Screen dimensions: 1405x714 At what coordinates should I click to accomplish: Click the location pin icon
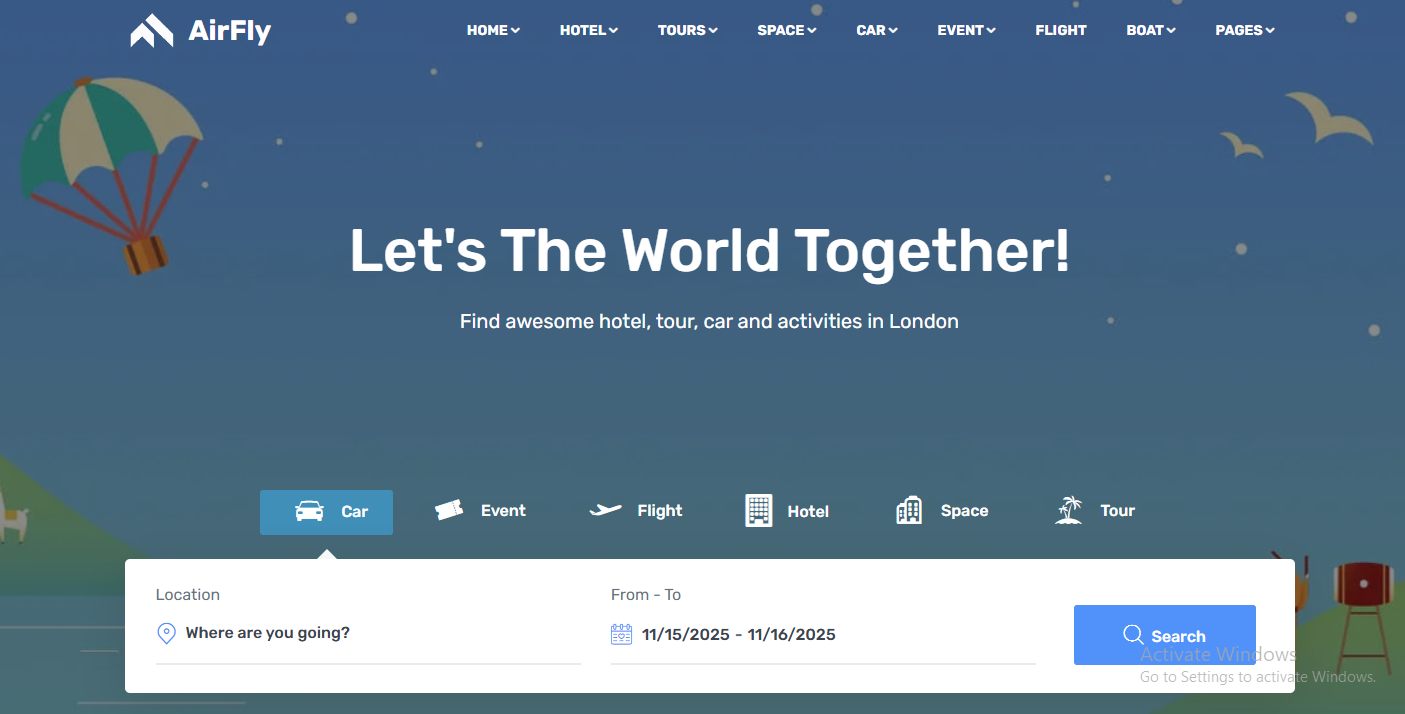(167, 633)
